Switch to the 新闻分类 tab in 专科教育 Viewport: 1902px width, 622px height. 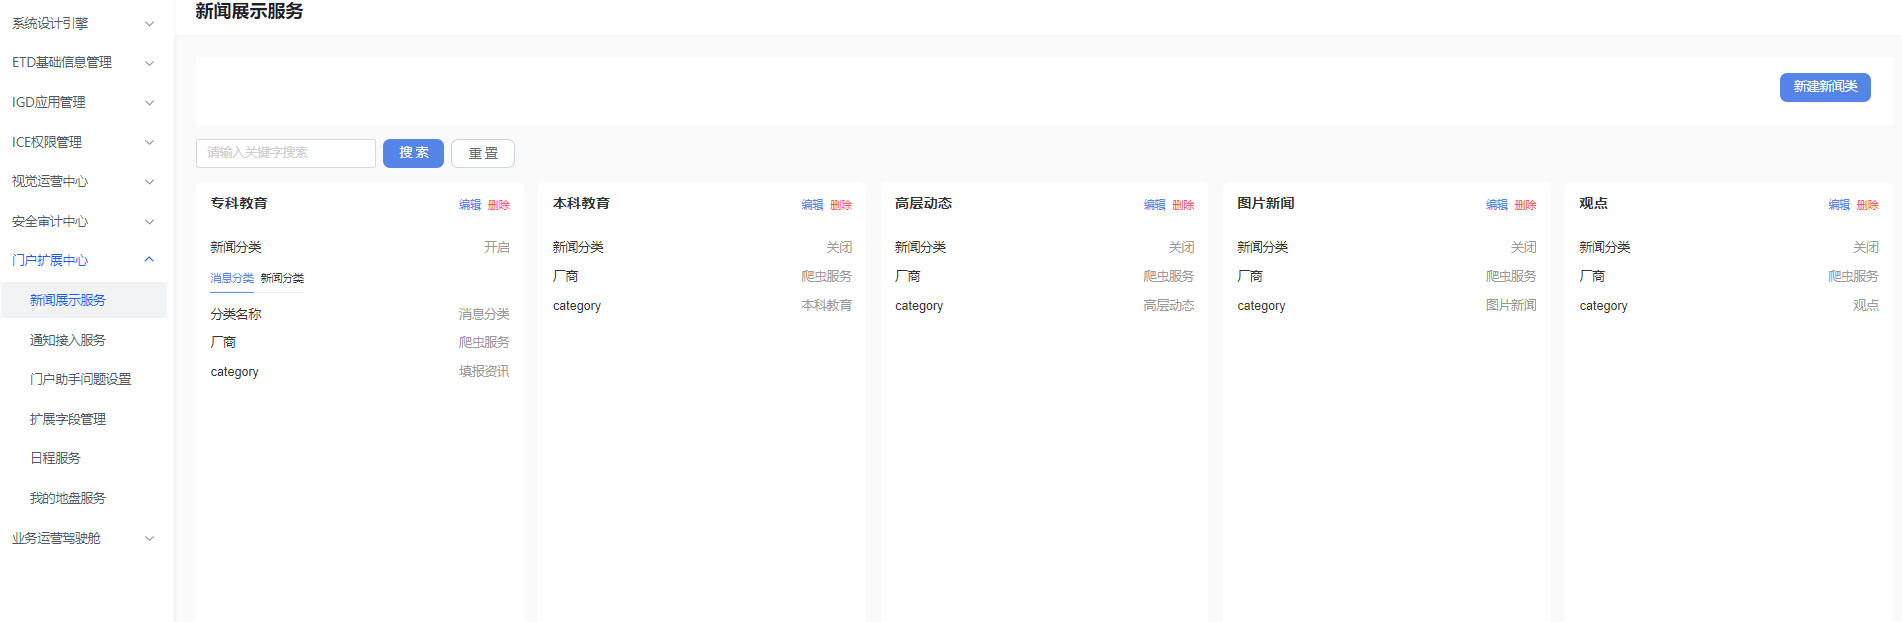282,278
